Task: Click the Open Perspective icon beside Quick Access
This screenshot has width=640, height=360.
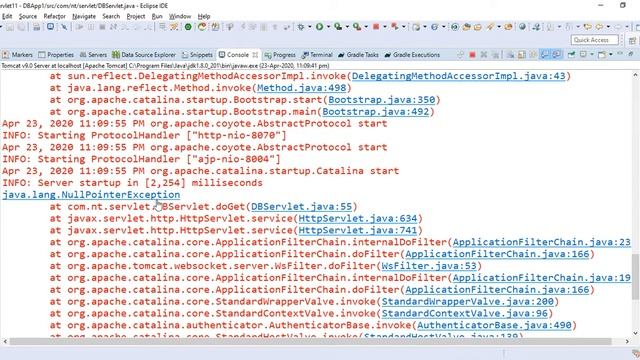Action: point(632,40)
